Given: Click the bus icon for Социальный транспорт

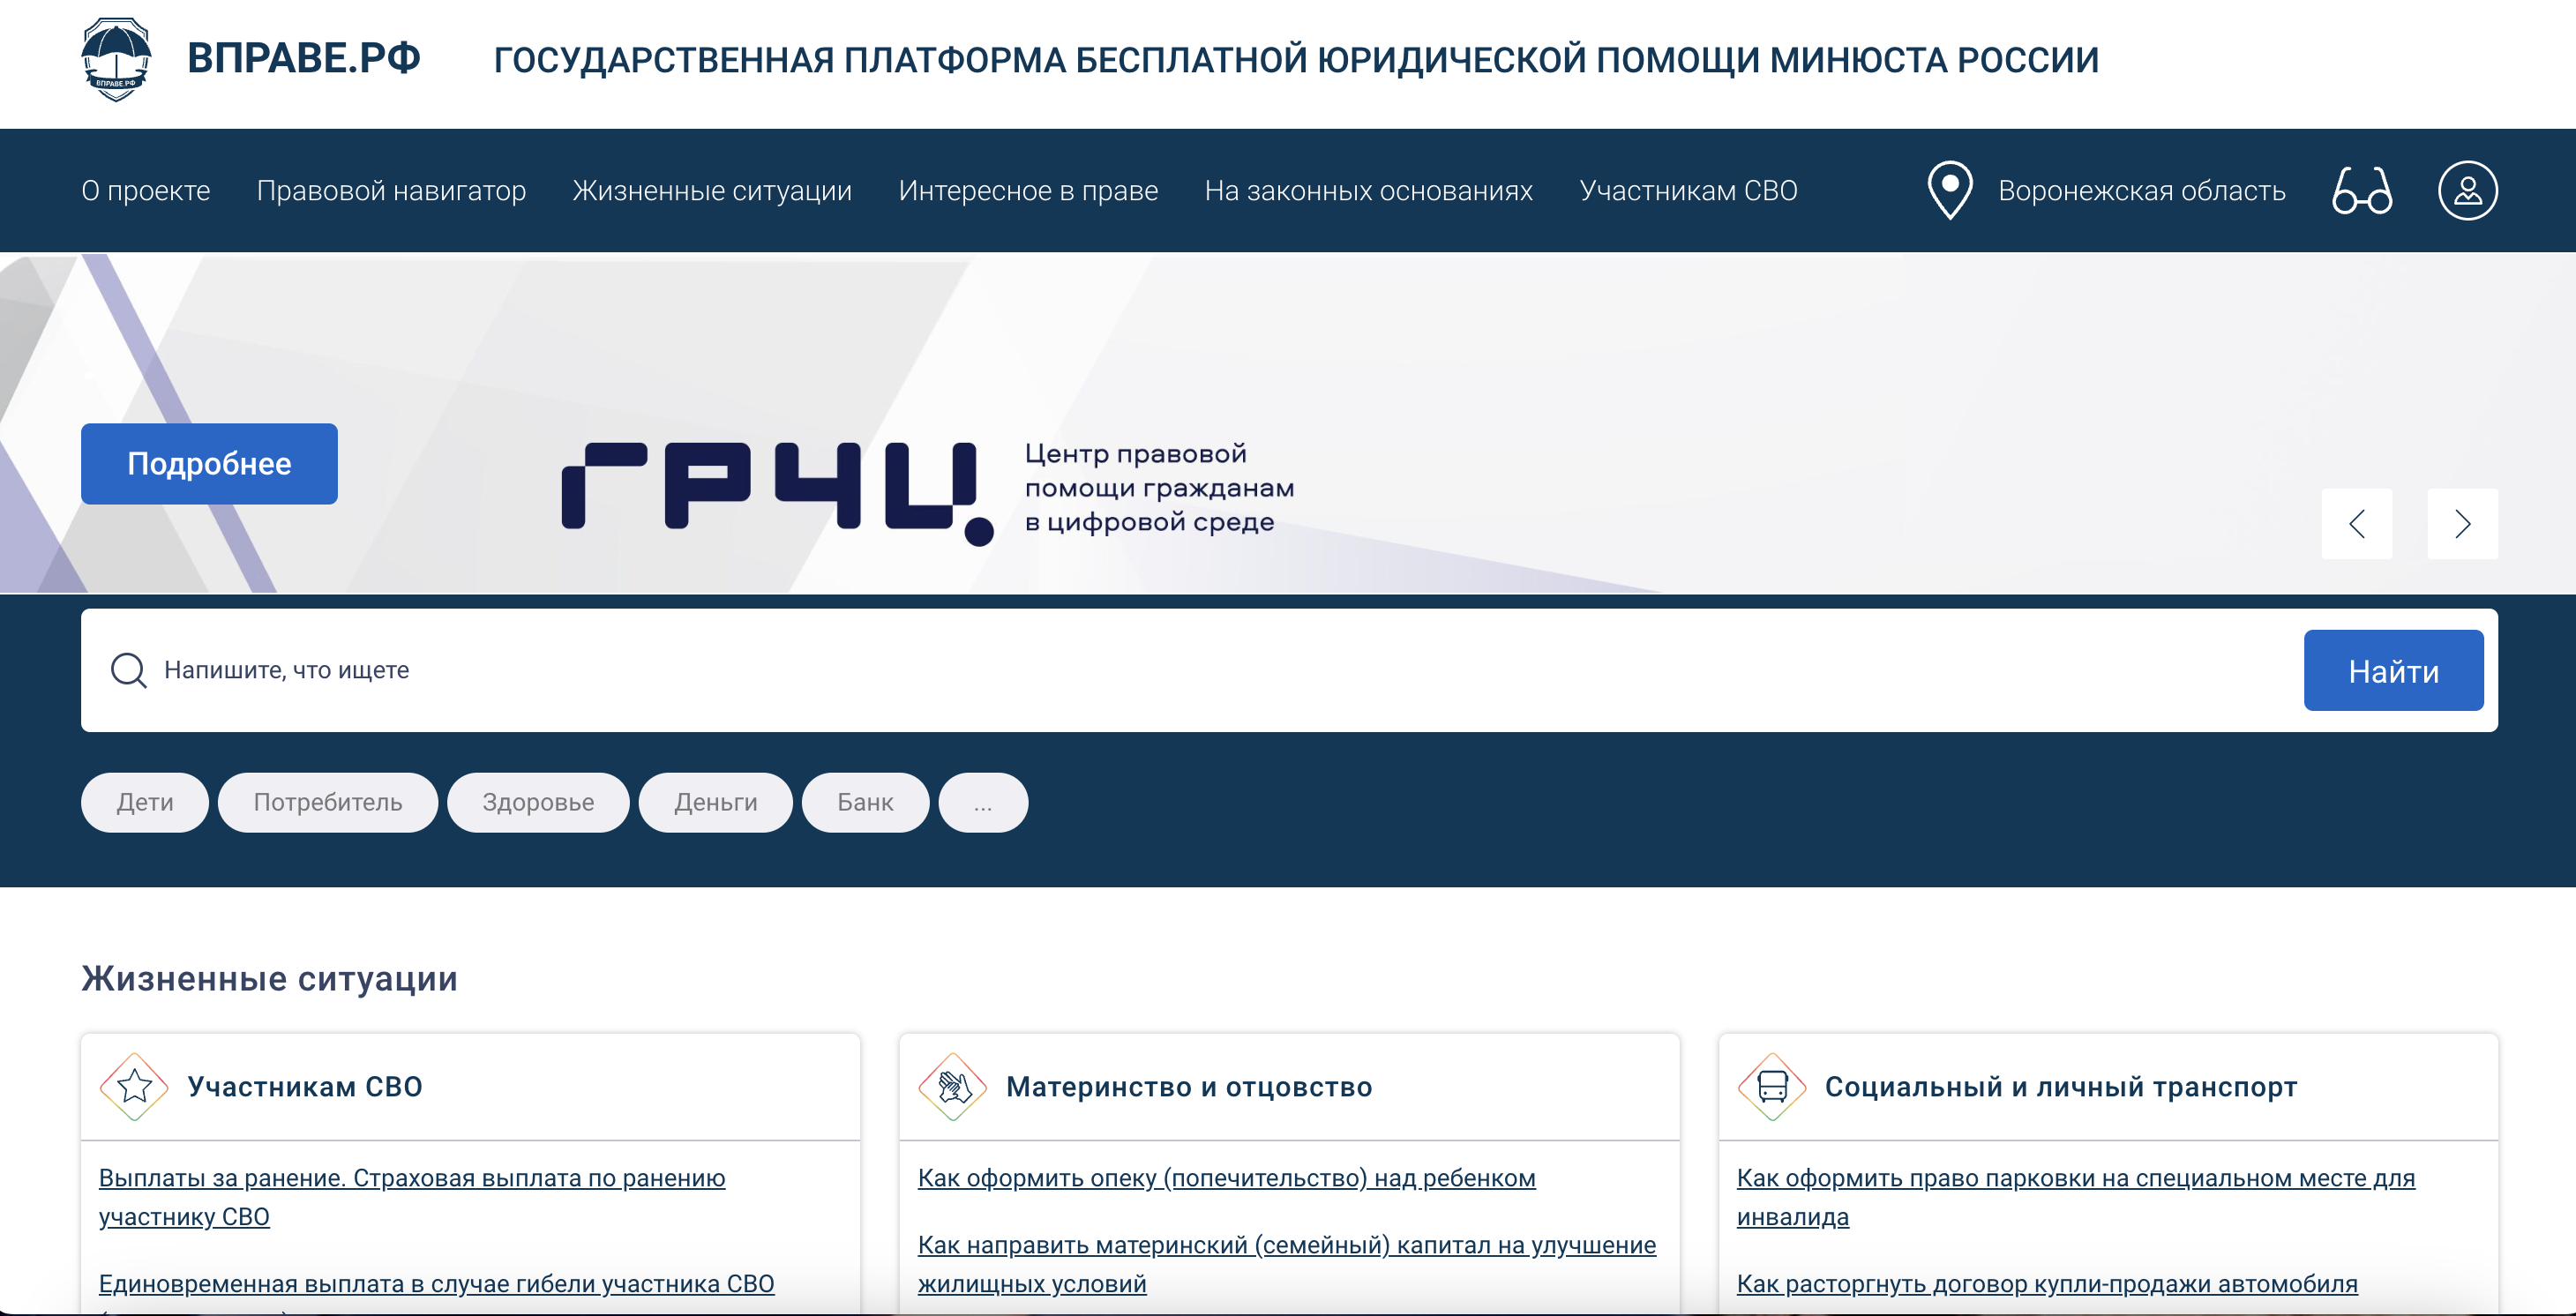Looking at the screenshot, I should (x=1772, y=1086).
